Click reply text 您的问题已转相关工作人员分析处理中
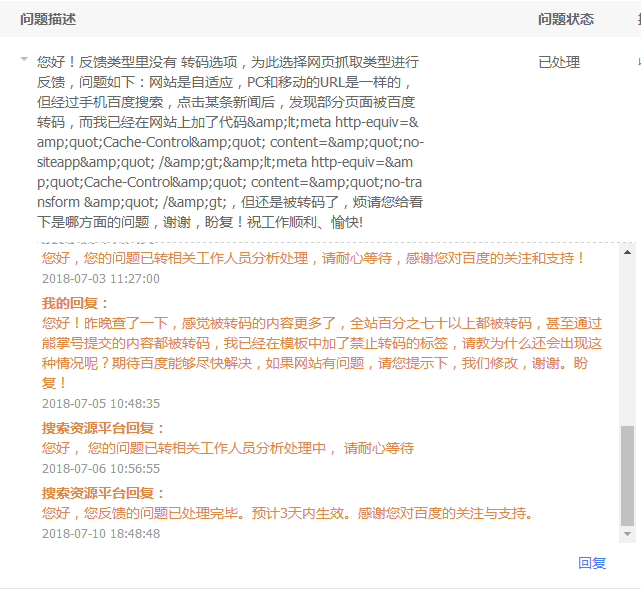 [207, 448]
